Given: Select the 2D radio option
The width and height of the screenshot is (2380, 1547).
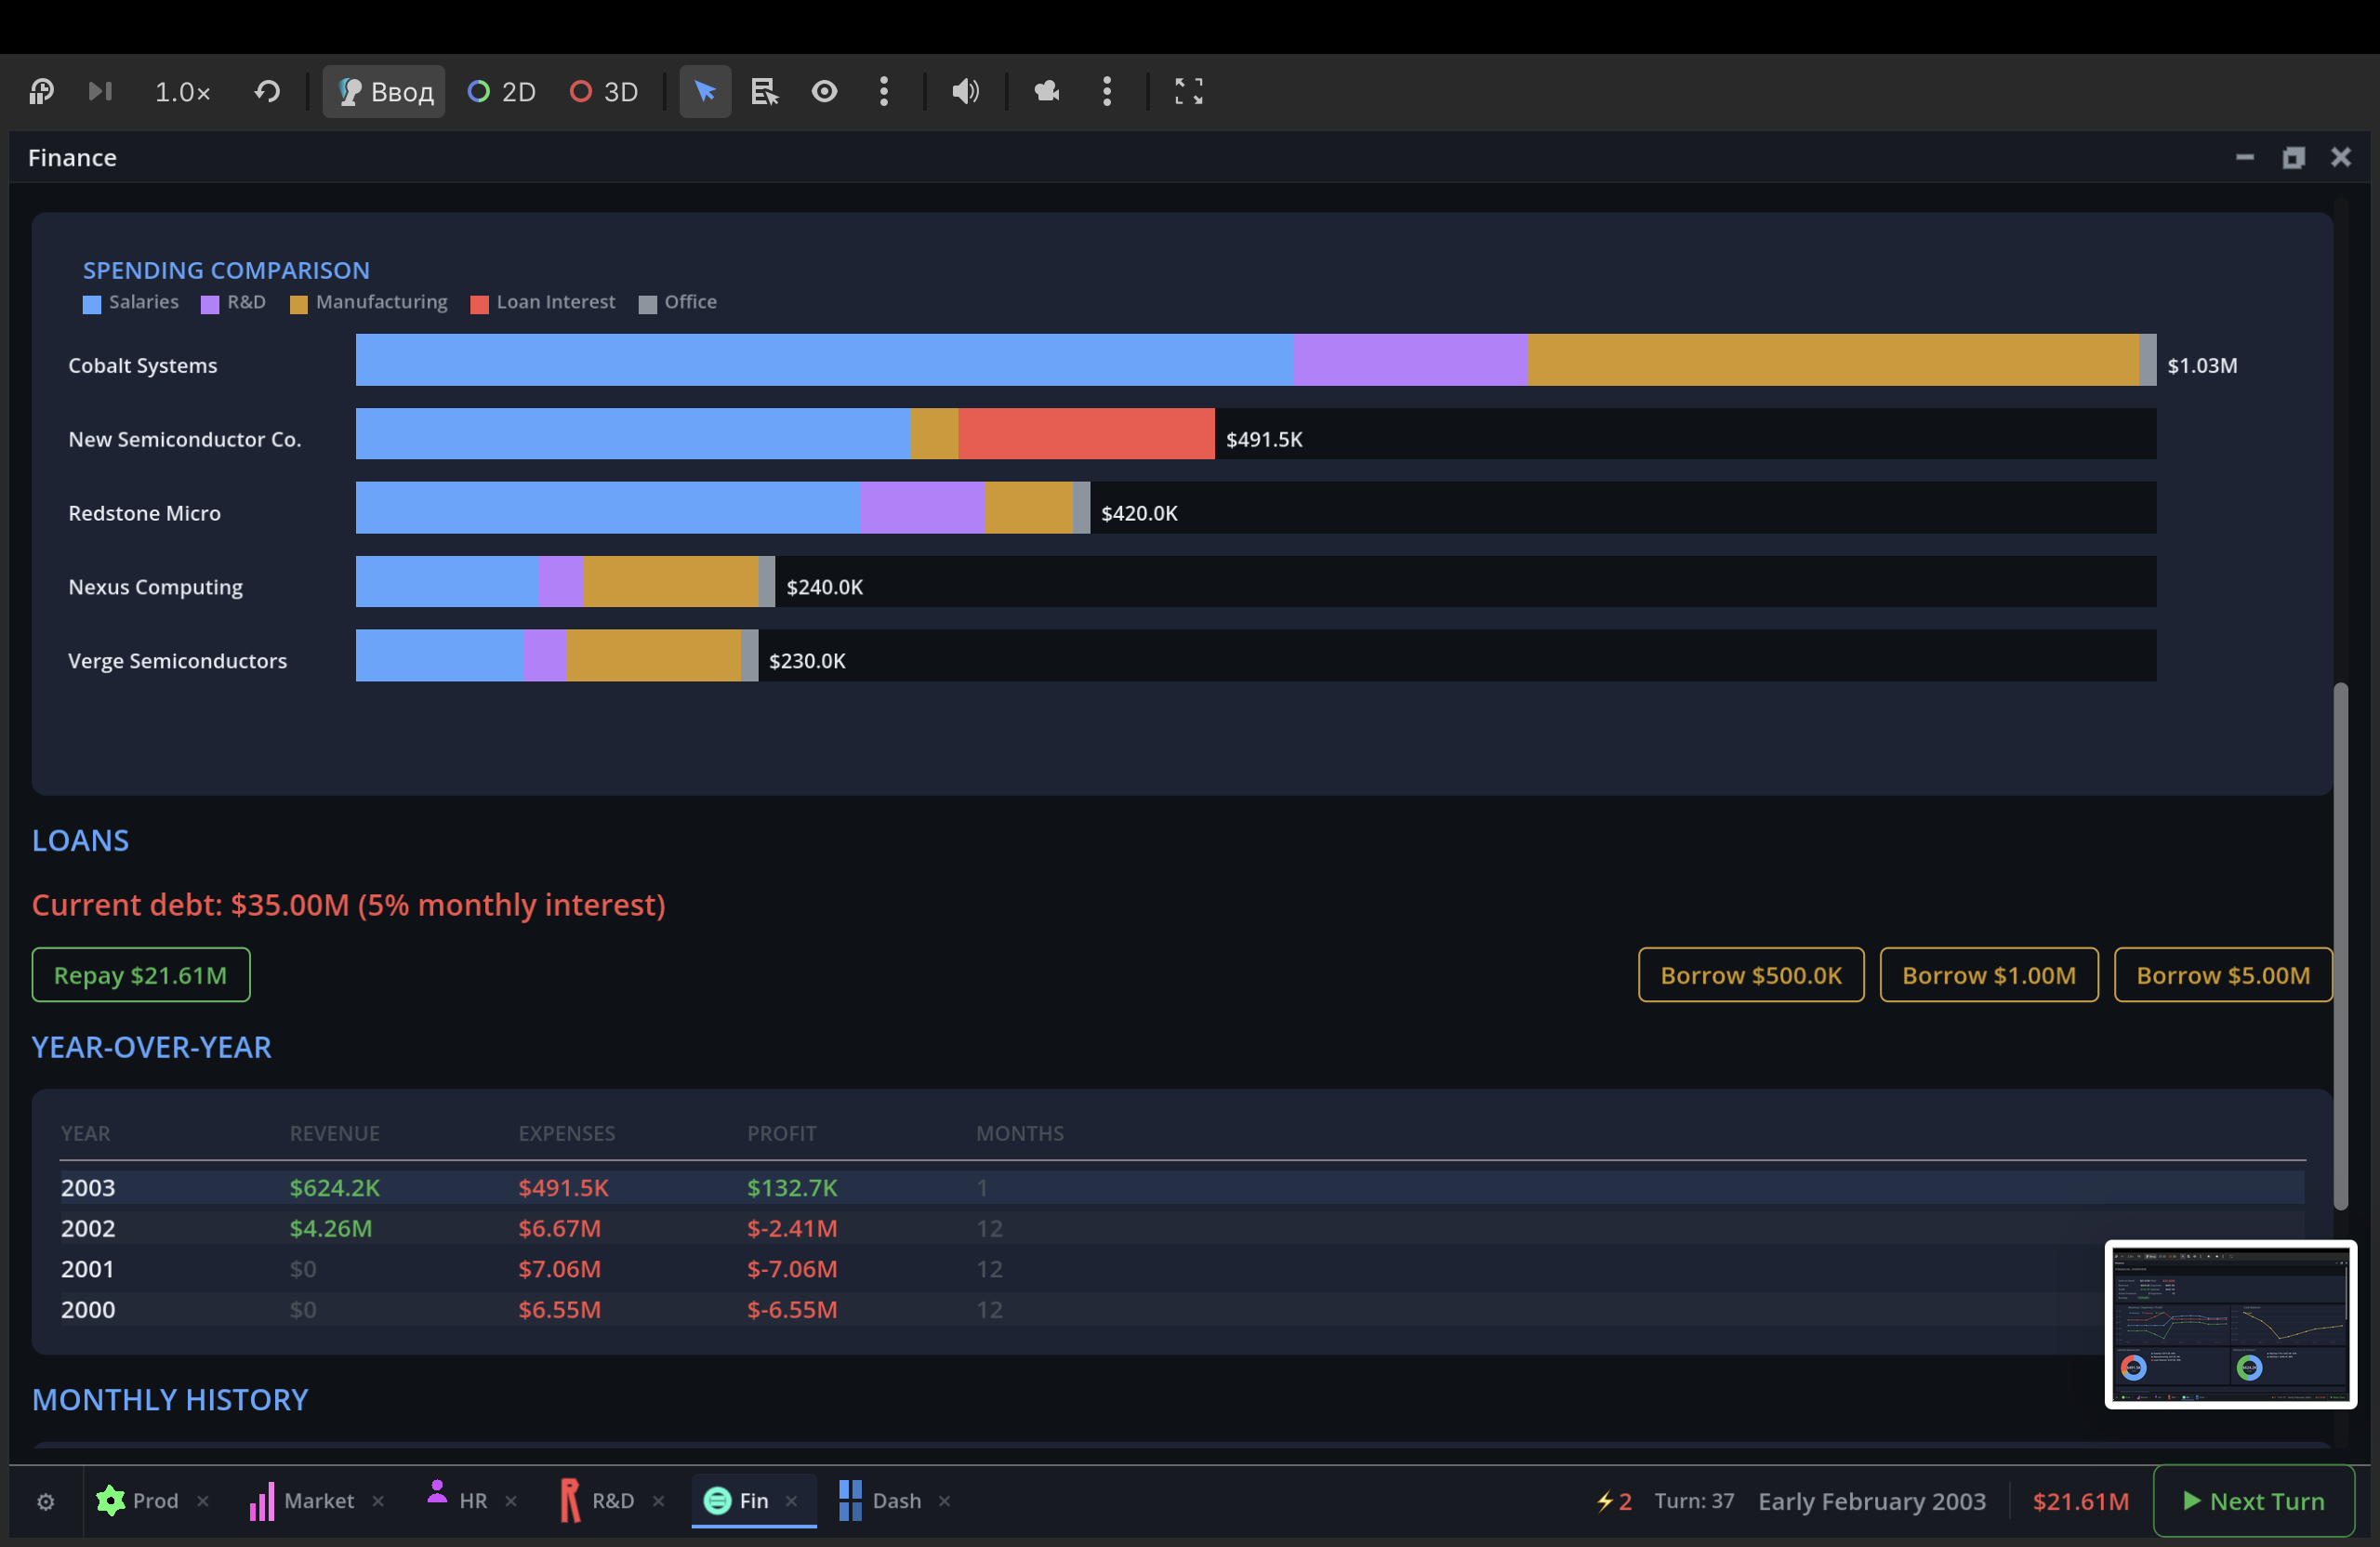Looking at the screenshot, I should pyautogui.click(x=502, y=92).
